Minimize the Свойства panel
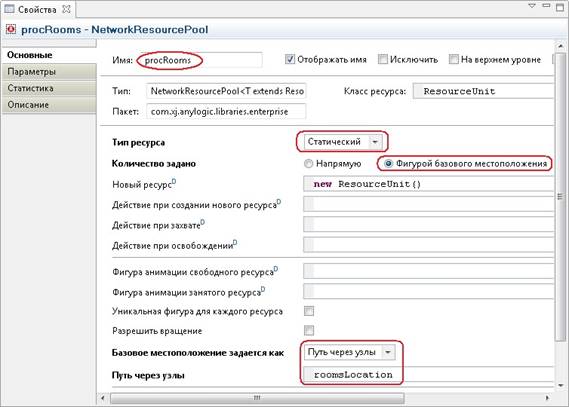569x407 pixels. (546, 6)
